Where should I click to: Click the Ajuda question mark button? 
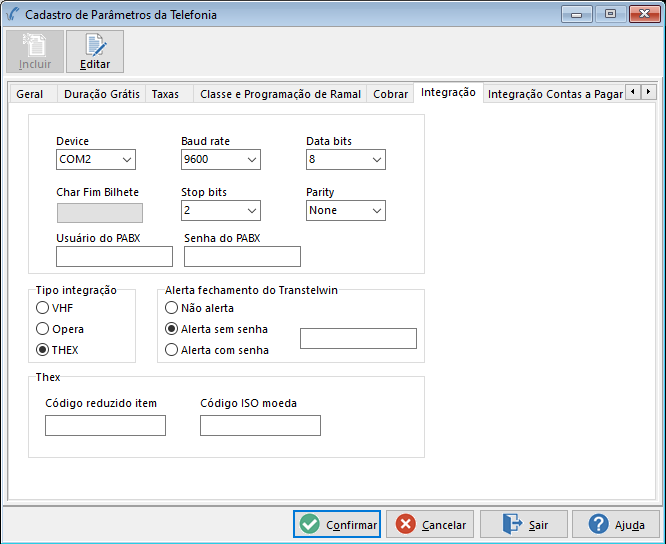(x=616, y=524)
